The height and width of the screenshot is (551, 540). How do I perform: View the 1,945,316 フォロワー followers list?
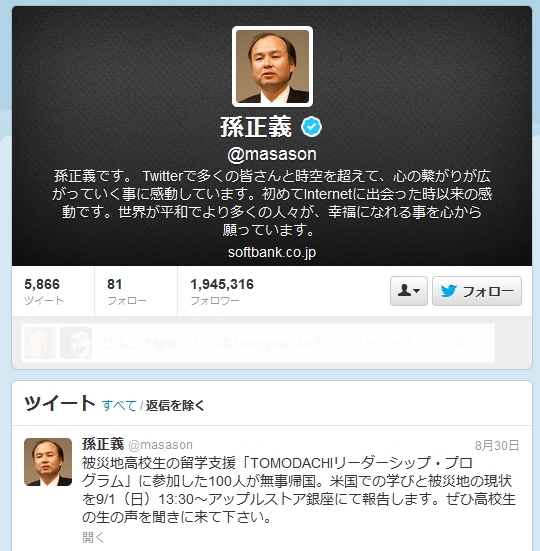pyautogui.click(x=222, y=291)
